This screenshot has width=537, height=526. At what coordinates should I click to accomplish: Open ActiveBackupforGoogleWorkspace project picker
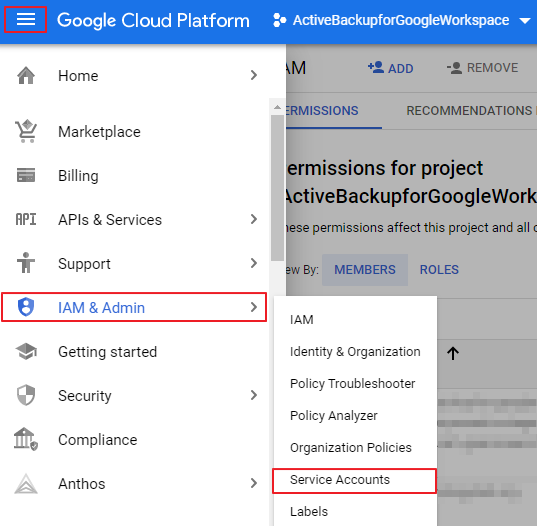[401, 20]
